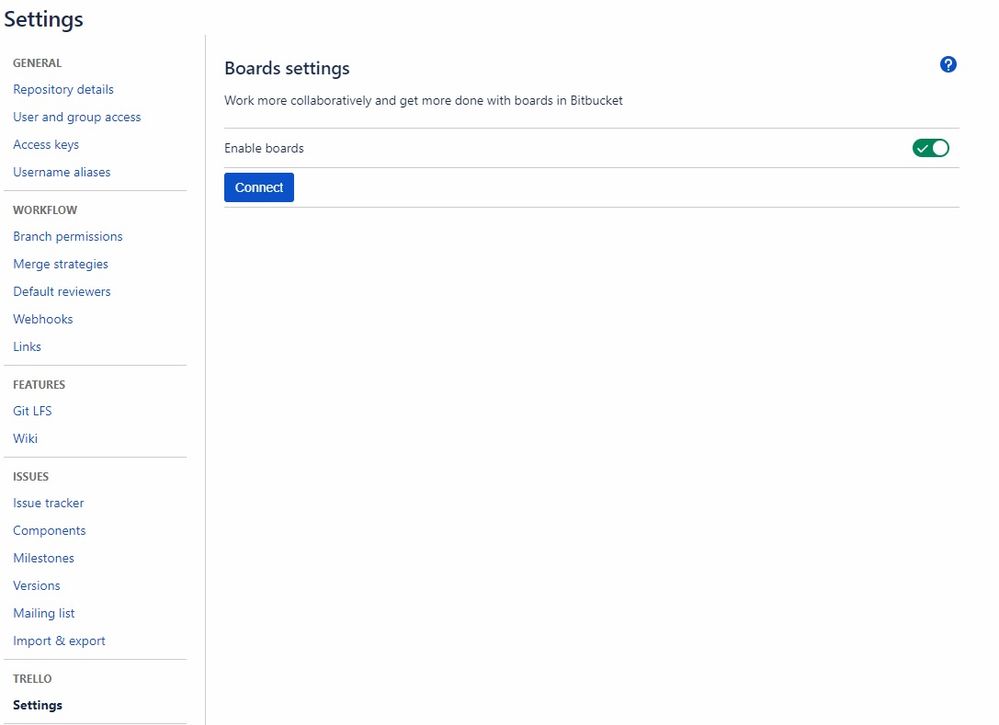999x725 pixels.
Task: Open the Access keys page
Action: (46, 145)
